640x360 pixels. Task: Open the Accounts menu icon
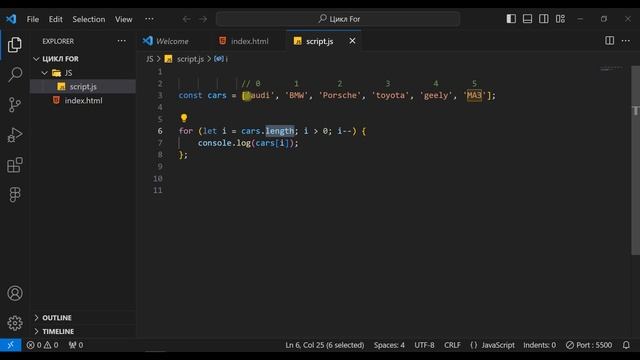coord(15,293)
